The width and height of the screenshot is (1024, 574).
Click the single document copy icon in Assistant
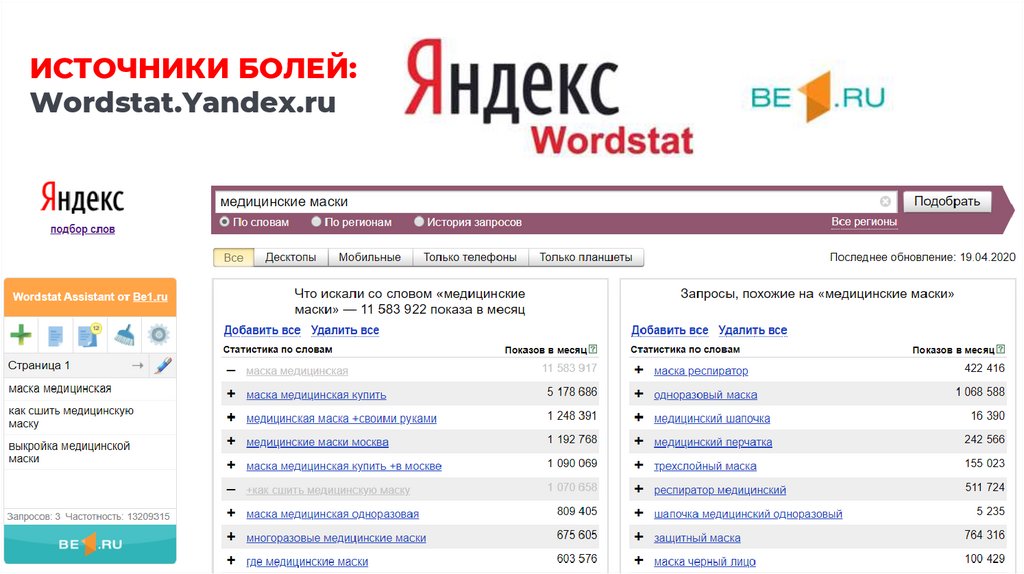56,336
